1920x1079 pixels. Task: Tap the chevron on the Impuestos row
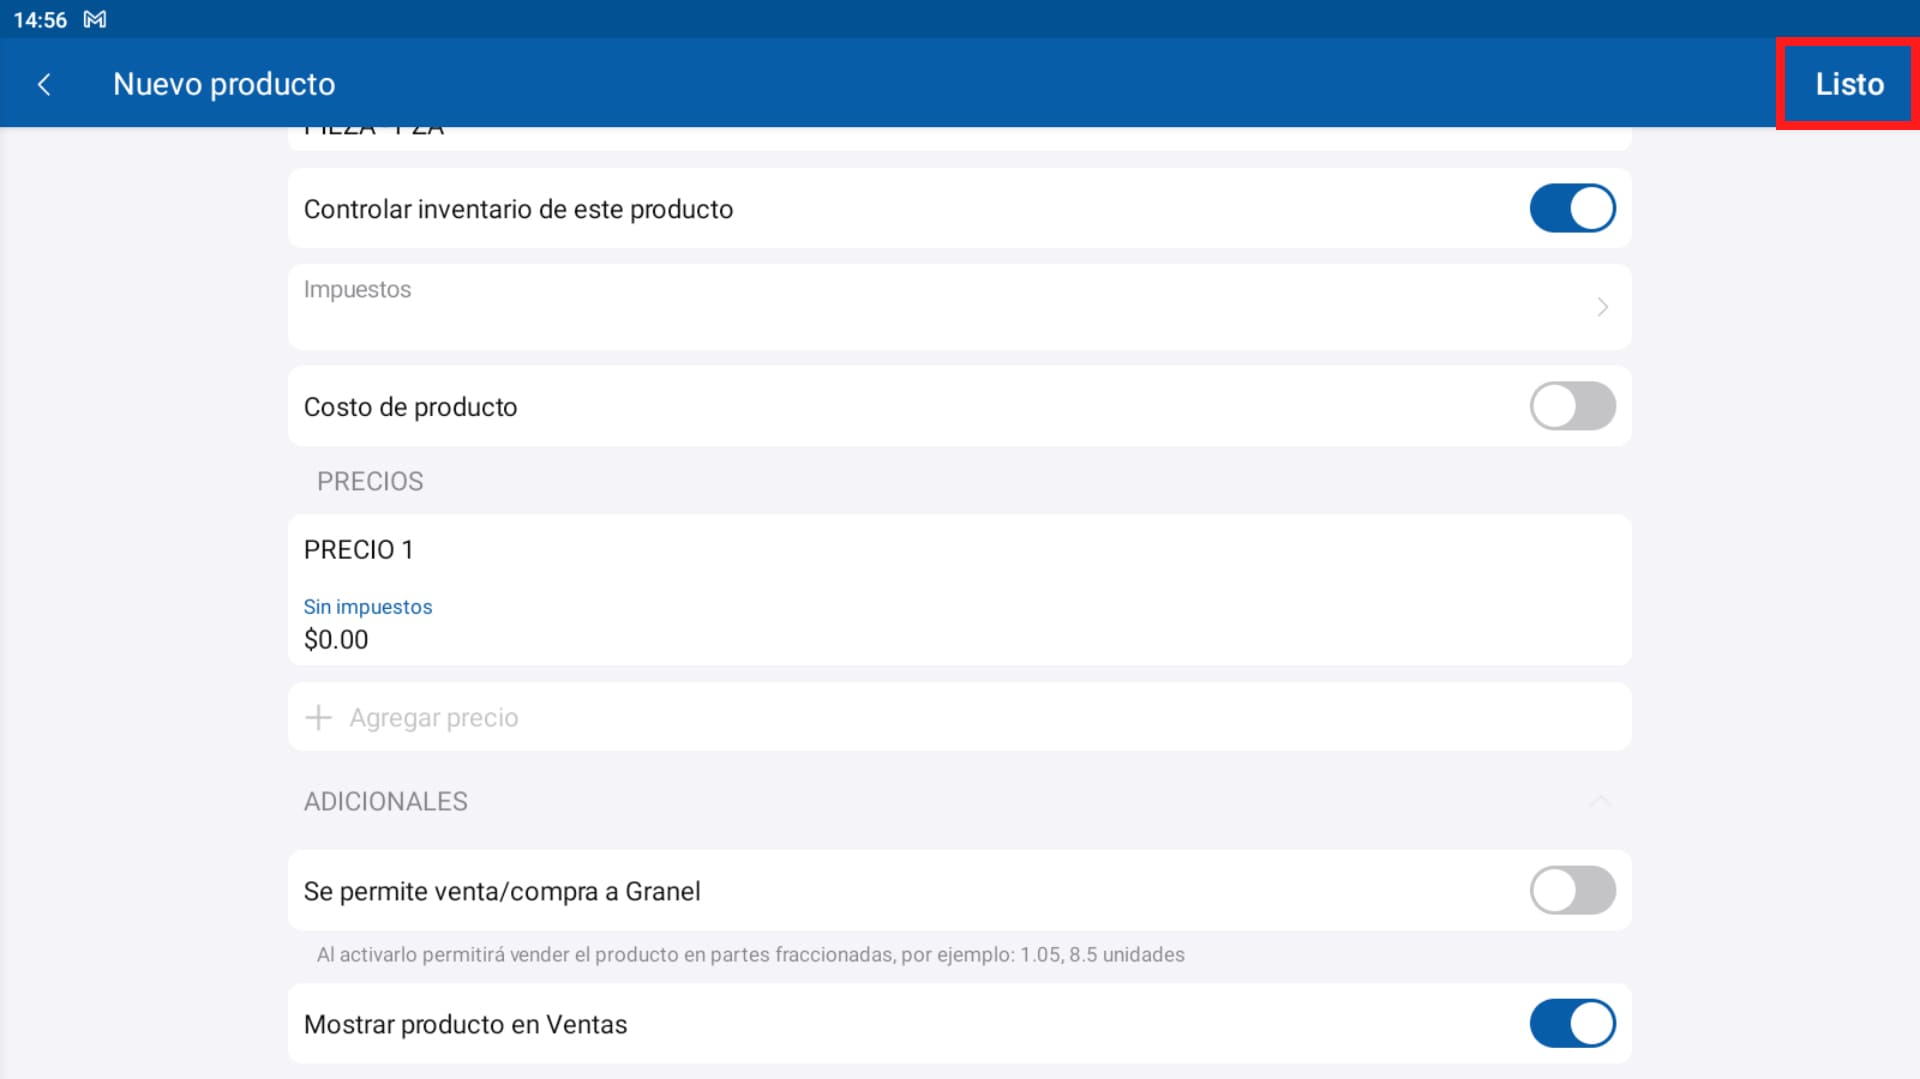pos(1602,307)
